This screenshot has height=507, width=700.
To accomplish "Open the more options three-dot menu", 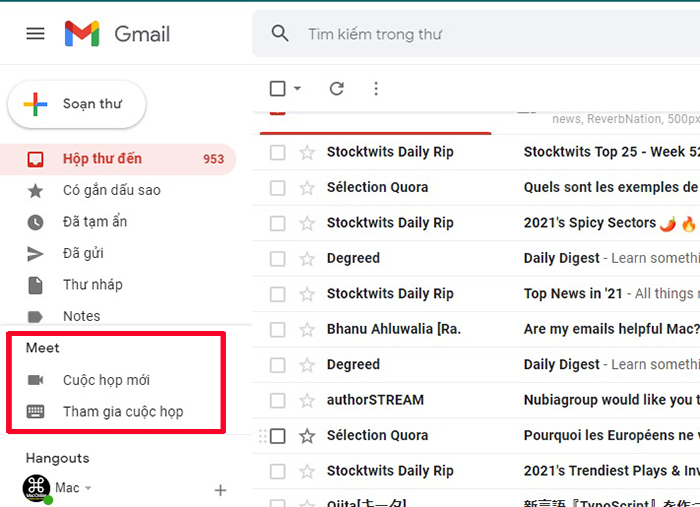I will tap(376, 88).
